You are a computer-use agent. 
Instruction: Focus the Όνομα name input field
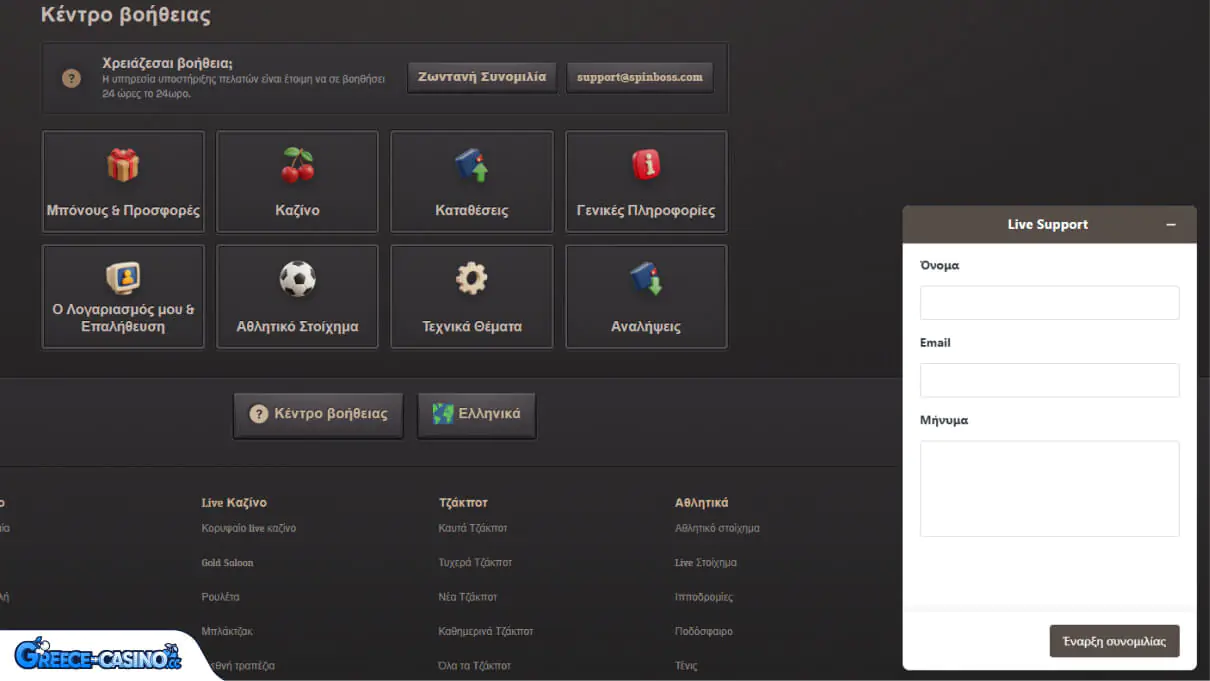[1049, 303]
